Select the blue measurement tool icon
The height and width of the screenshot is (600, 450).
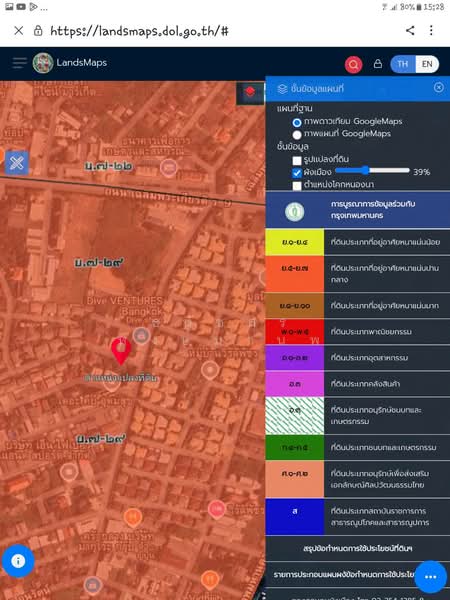[x=17, y=163]
